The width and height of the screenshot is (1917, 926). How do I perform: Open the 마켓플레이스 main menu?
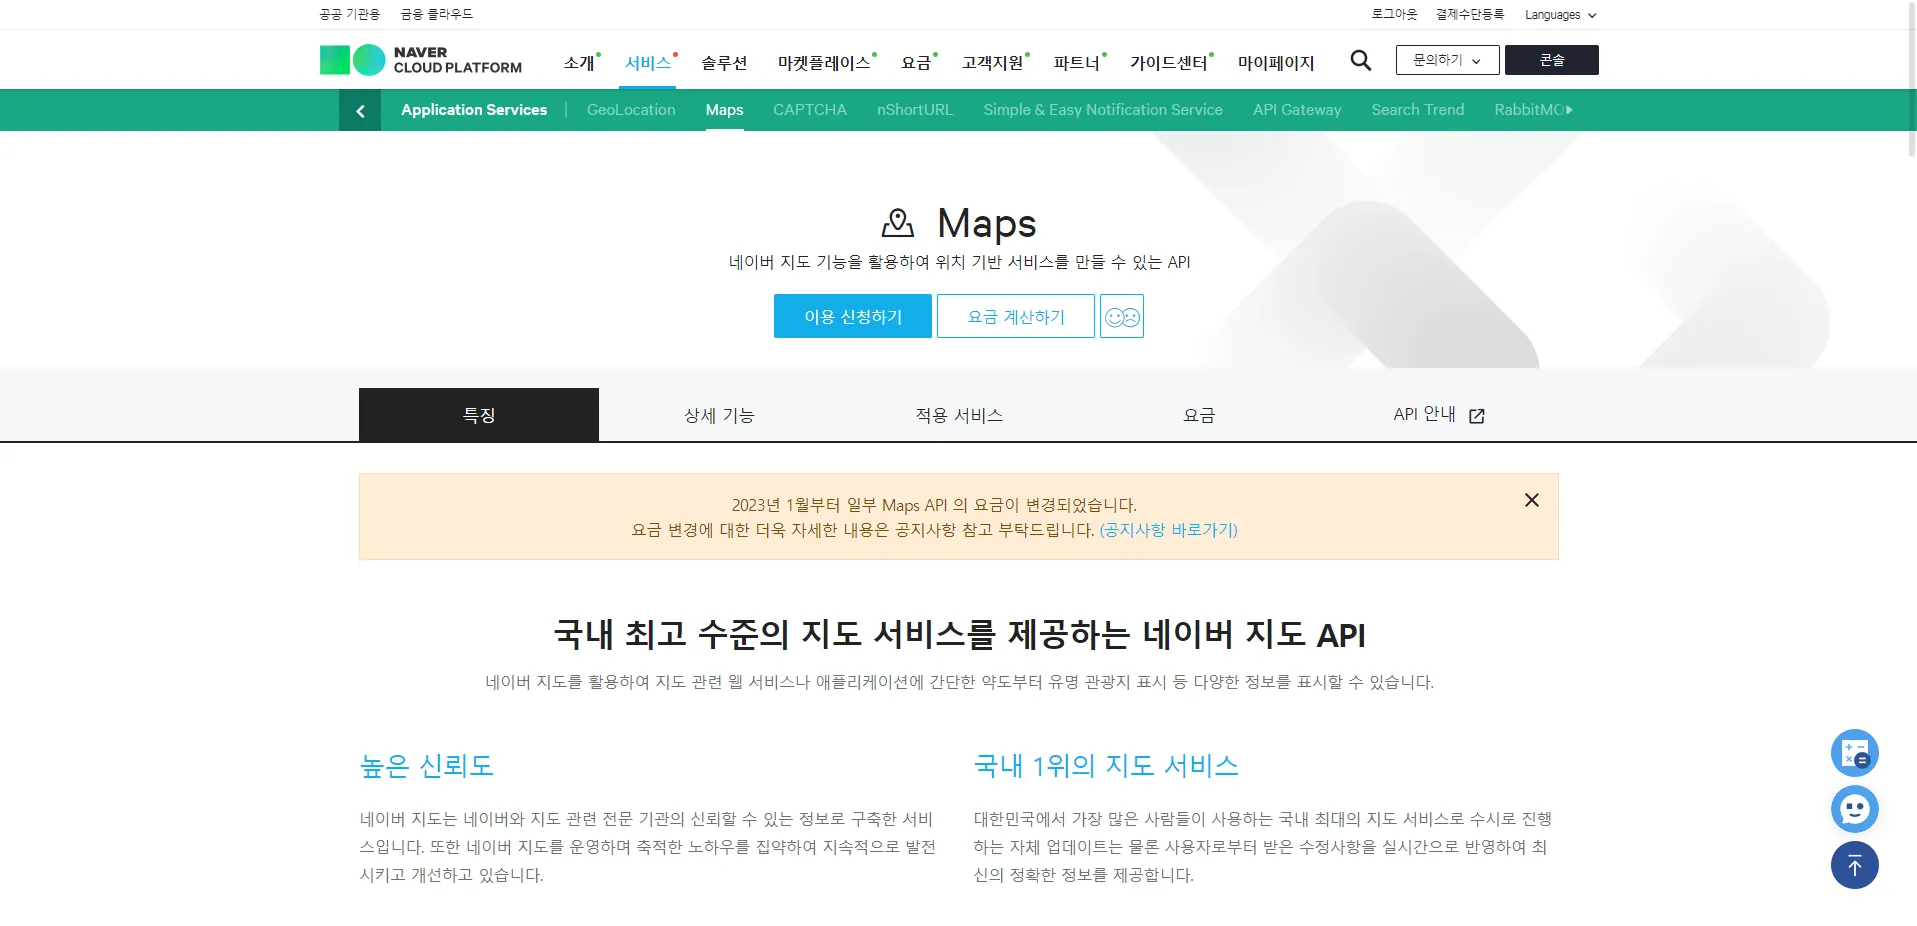(824, 63)
